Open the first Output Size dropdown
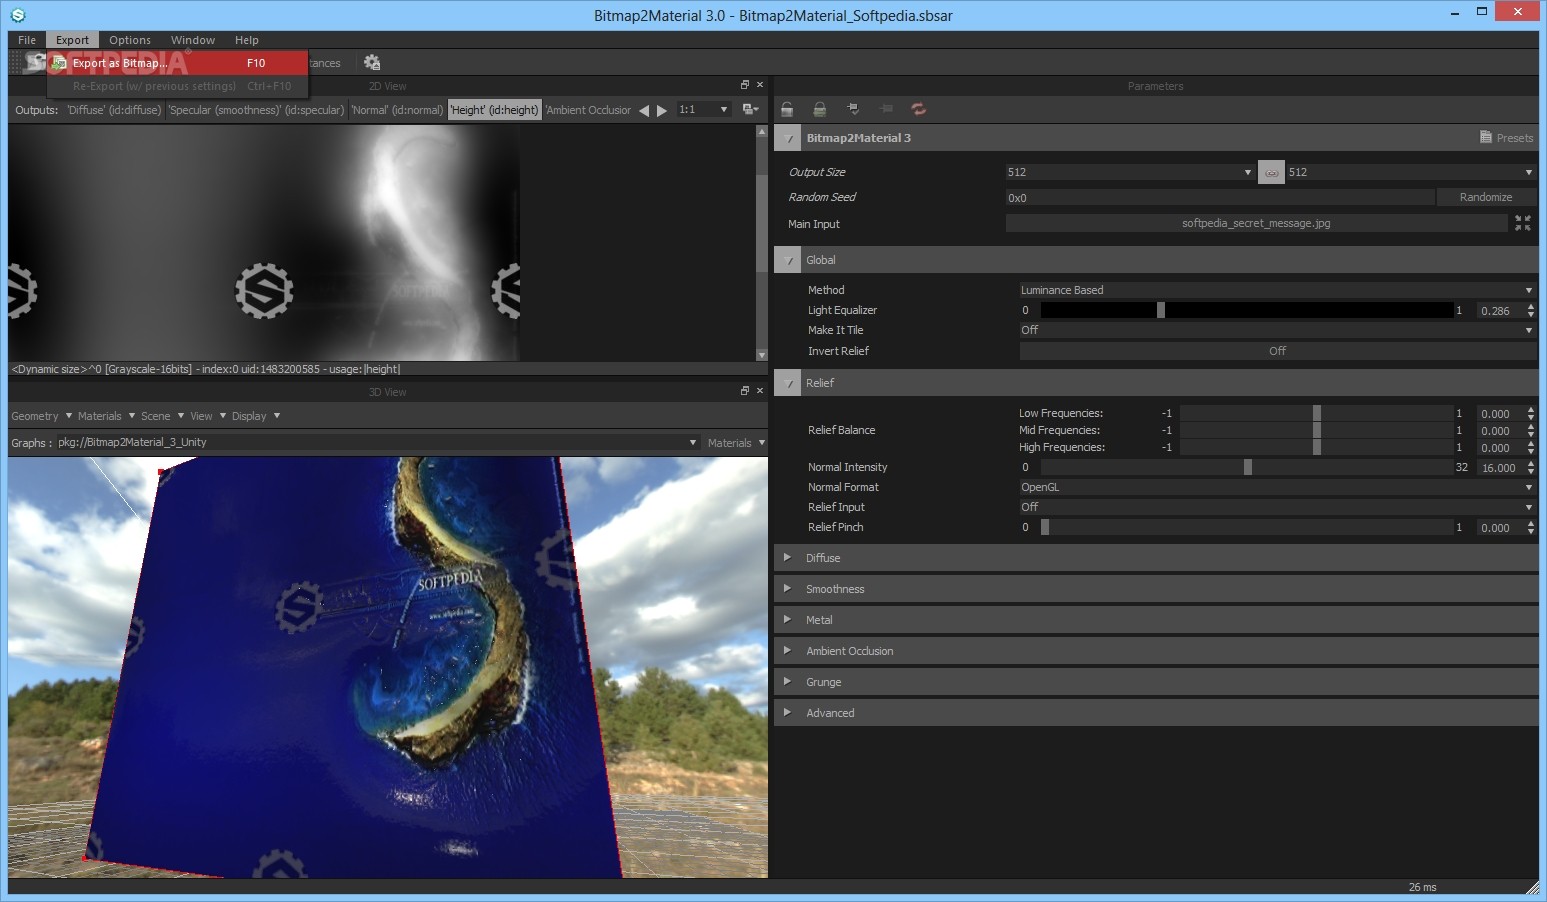This screenshot has width=1547, height=902. [1130, 172]
